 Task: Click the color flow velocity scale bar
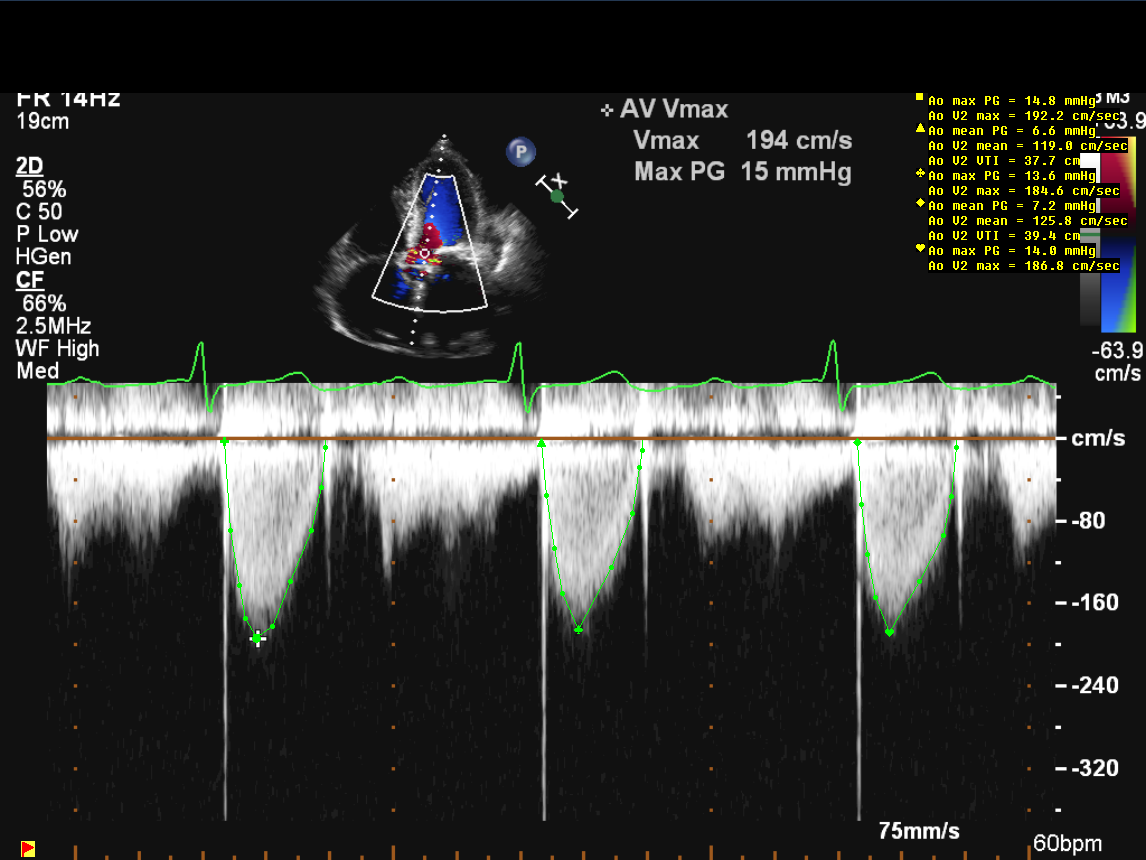coord(1117,235)
